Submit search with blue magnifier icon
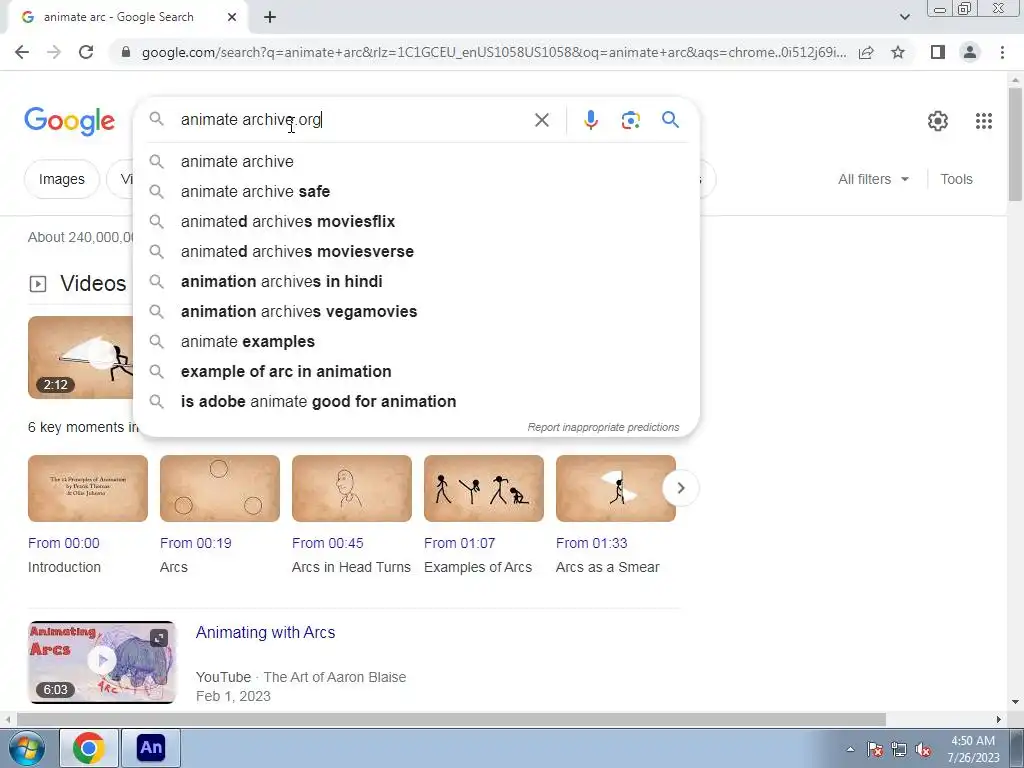This screenshot has height=768, width=1024. (x=670, y=120)
